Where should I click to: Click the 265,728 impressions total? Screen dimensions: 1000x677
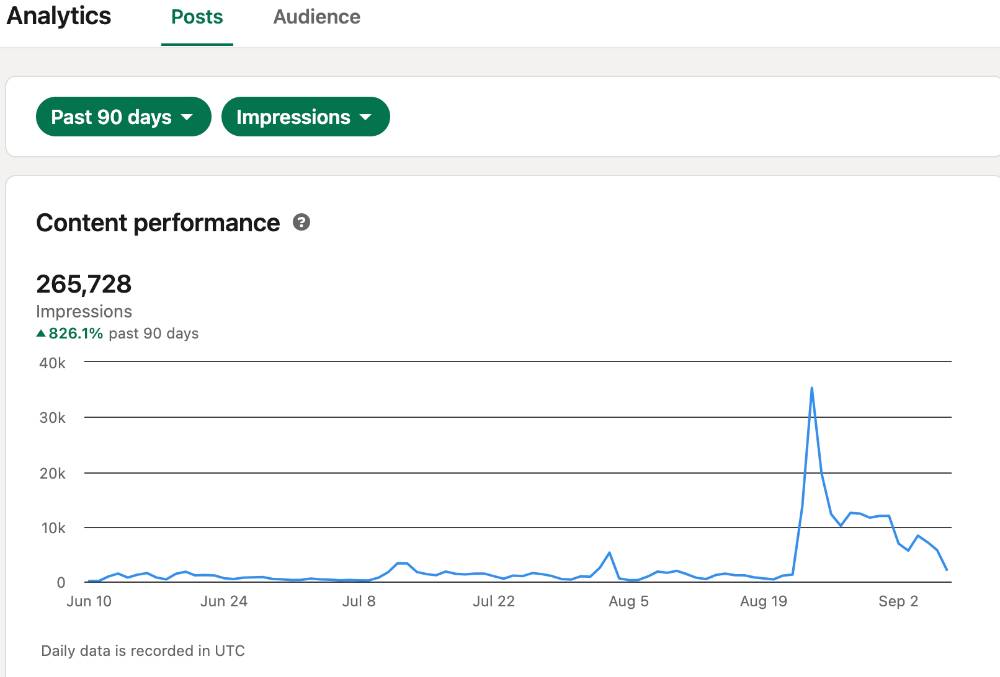(x=84, y=284)
